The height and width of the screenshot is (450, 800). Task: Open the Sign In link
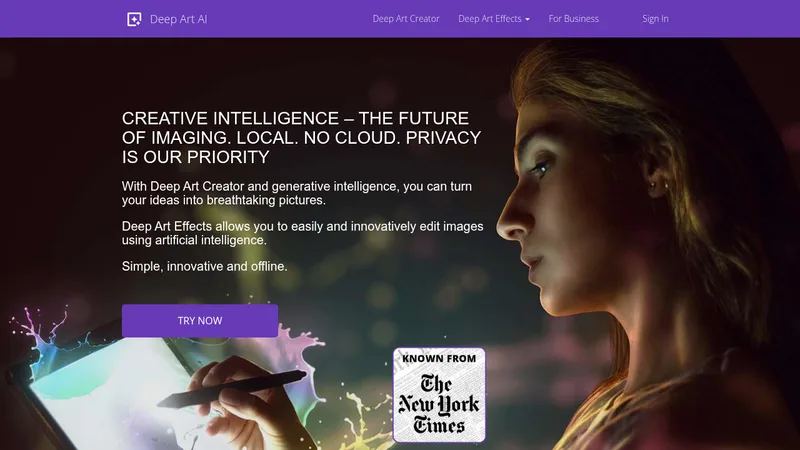pyautogui.click(x=655, y=19)
